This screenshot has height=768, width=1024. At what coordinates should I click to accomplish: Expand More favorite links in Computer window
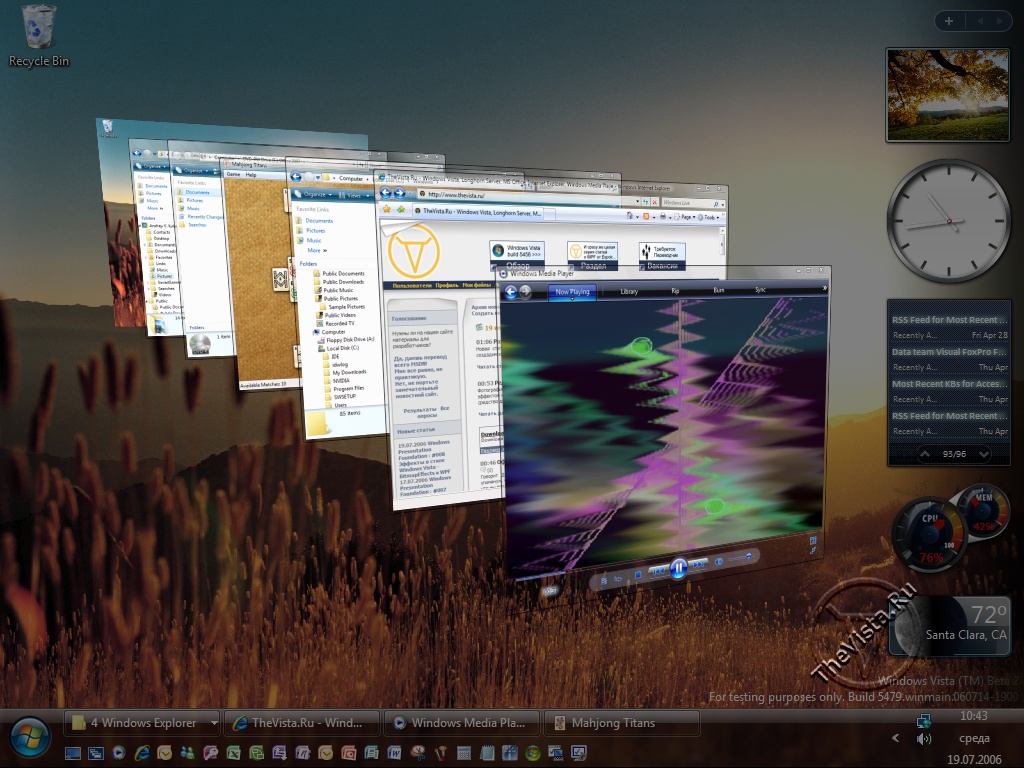coord(316,250)
